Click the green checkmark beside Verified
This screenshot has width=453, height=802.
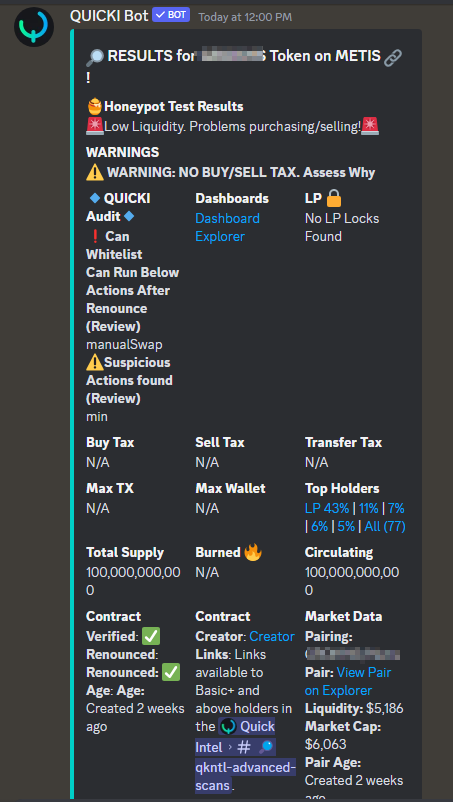(x=151, y=636)
